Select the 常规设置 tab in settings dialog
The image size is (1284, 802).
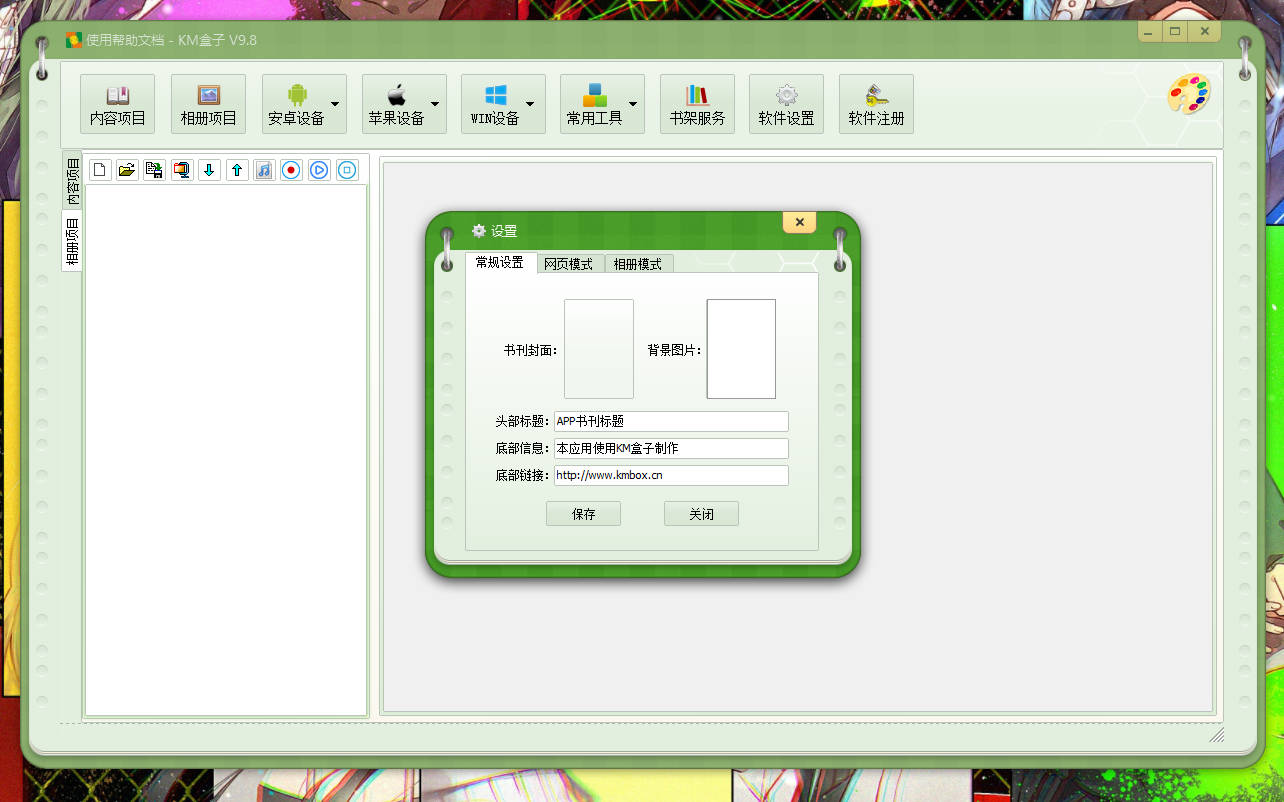tap(500, 263)
